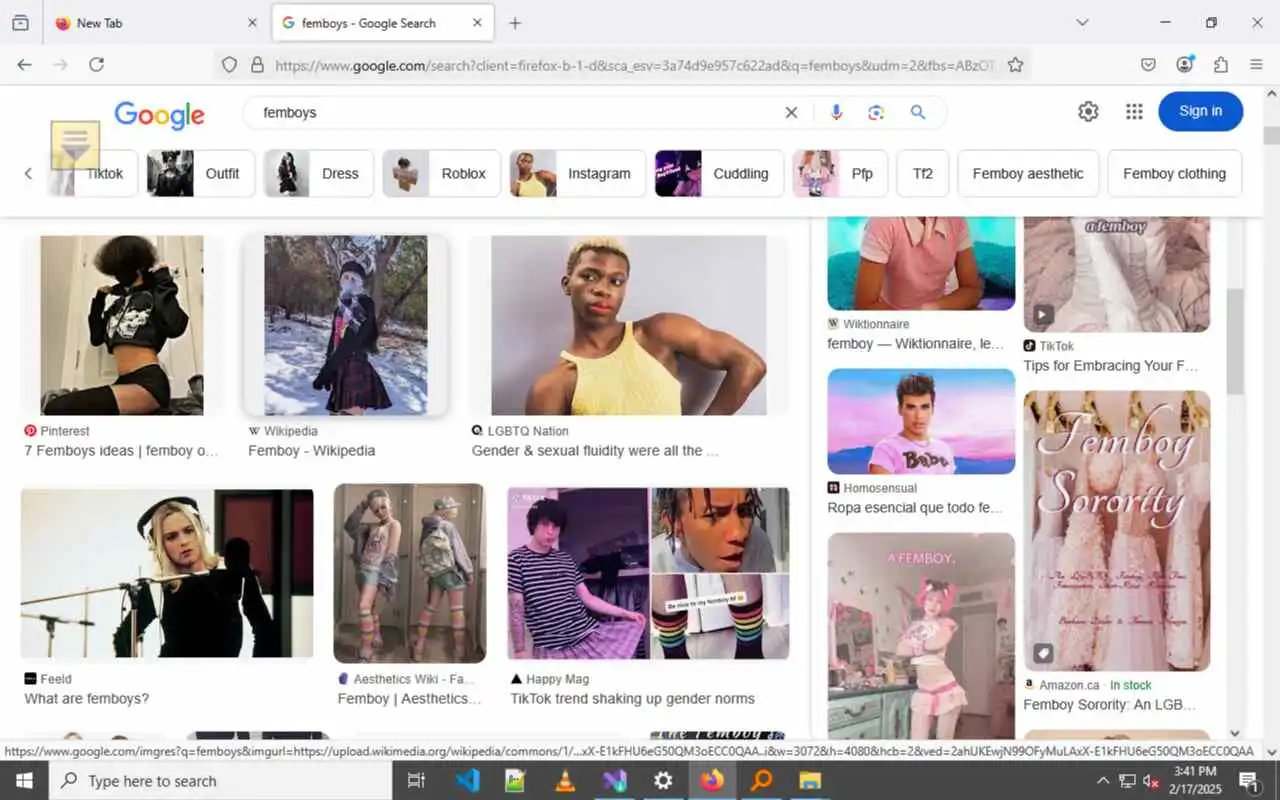This screenshot has width=1280, height=800.
Task: Open the Windows Start menu
Action: tap(24, 781)
